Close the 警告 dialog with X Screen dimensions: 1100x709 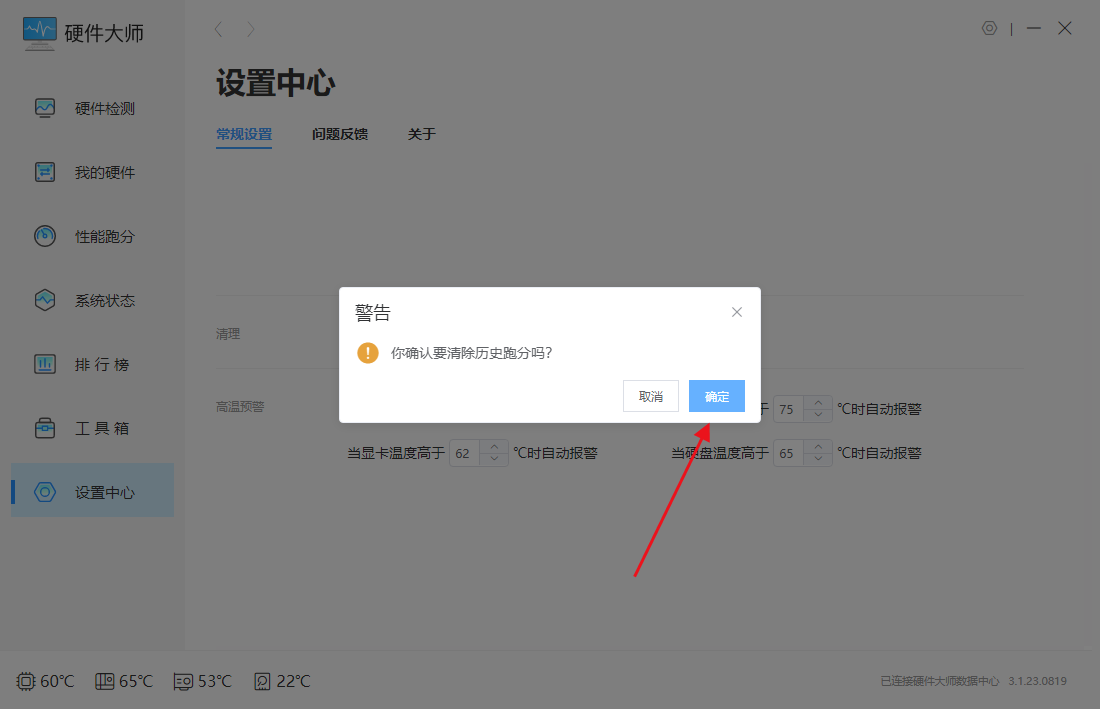(x=737, y=312)
